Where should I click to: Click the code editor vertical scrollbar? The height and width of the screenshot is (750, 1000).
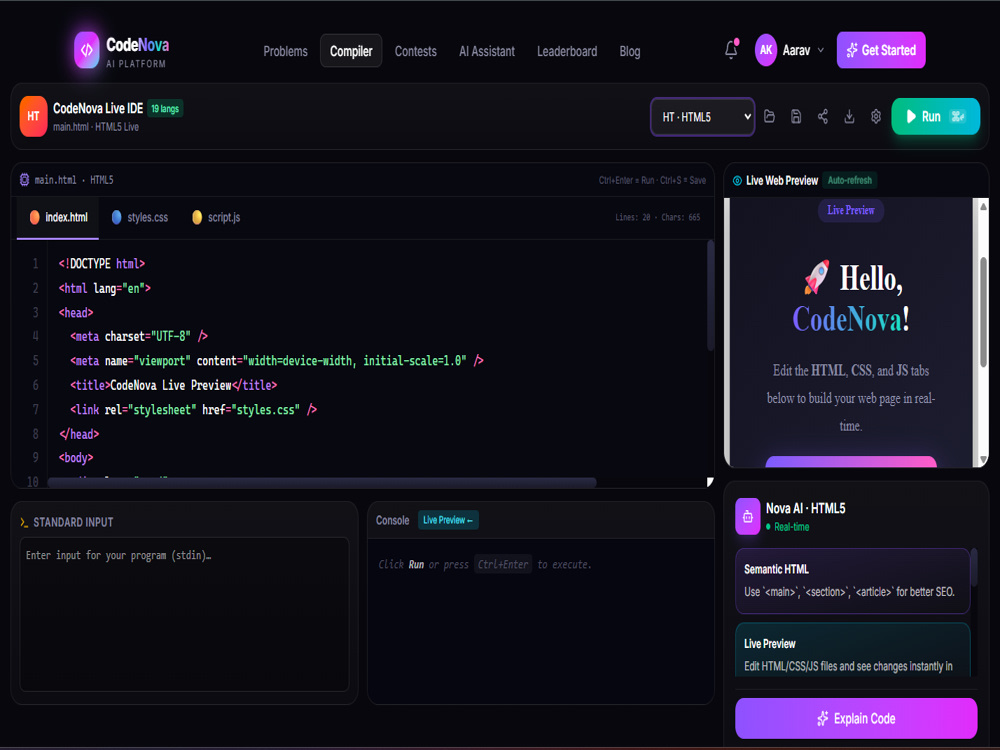[x=710, y=295]
